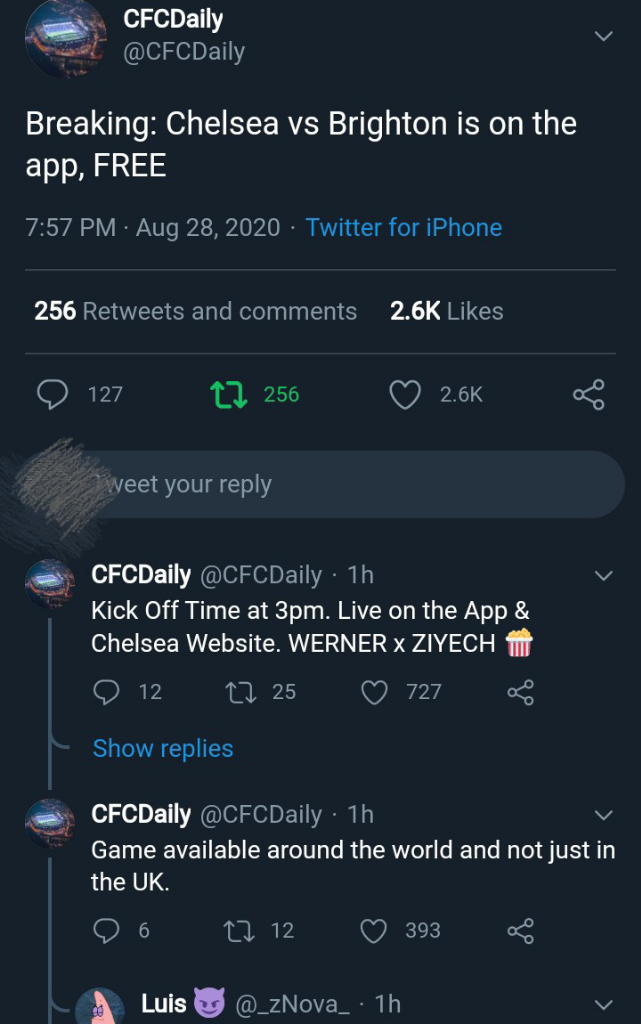Retweet the main tweet showing 256 retweets
Image resolution: width=641 pixels, height=1024 pixels.
229,395
